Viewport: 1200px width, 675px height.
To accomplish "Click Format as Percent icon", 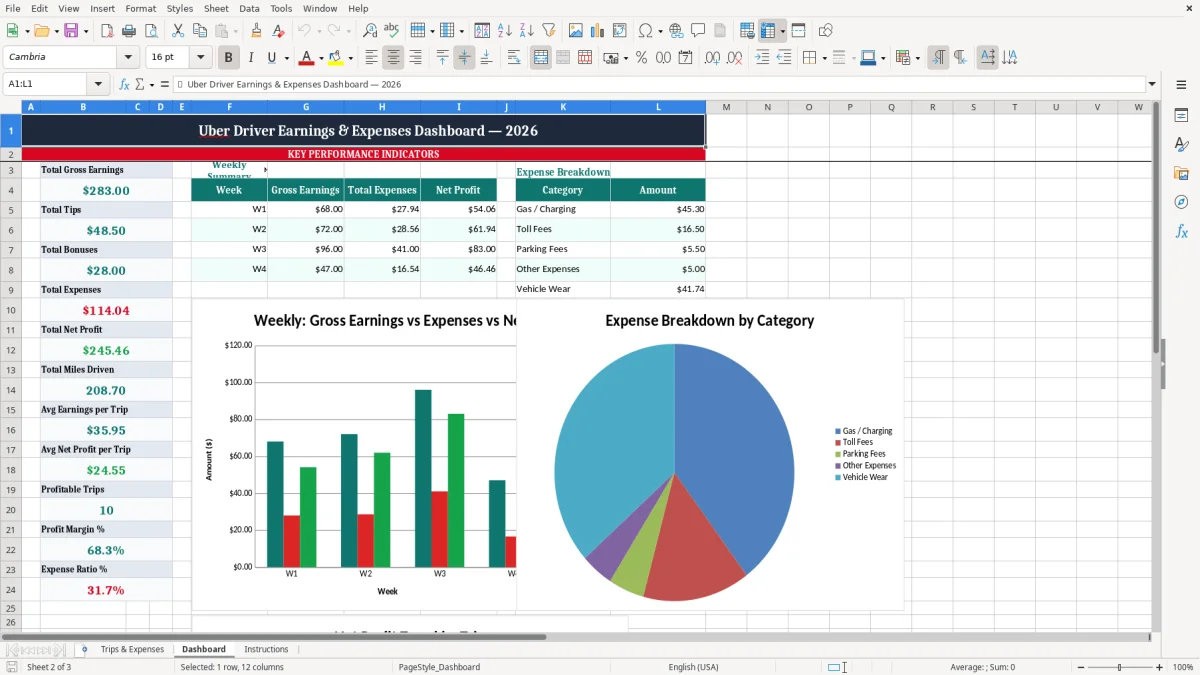I will coord(641,58).
